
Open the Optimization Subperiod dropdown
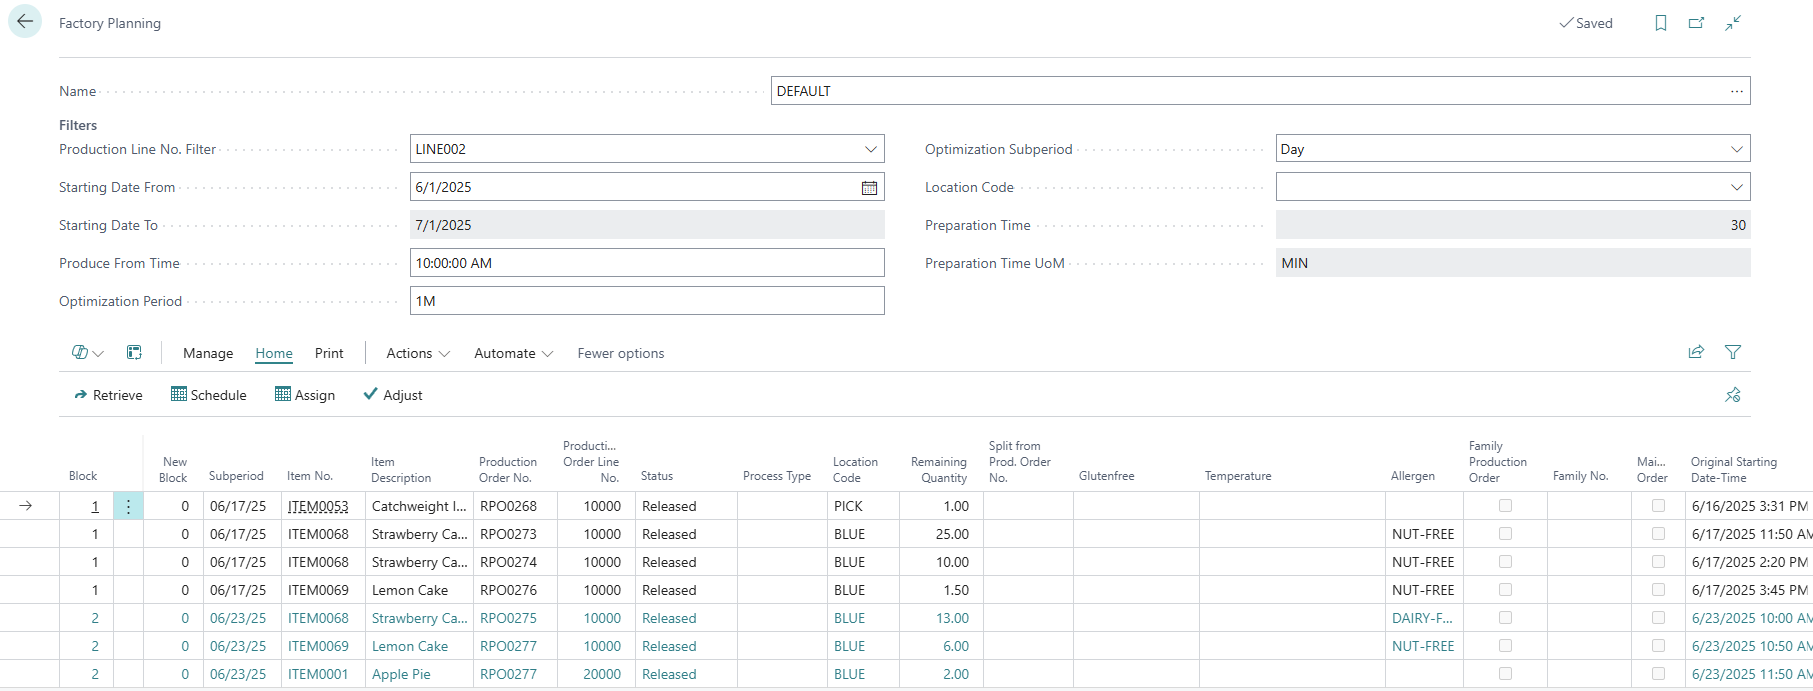[x=1736, y=149]
